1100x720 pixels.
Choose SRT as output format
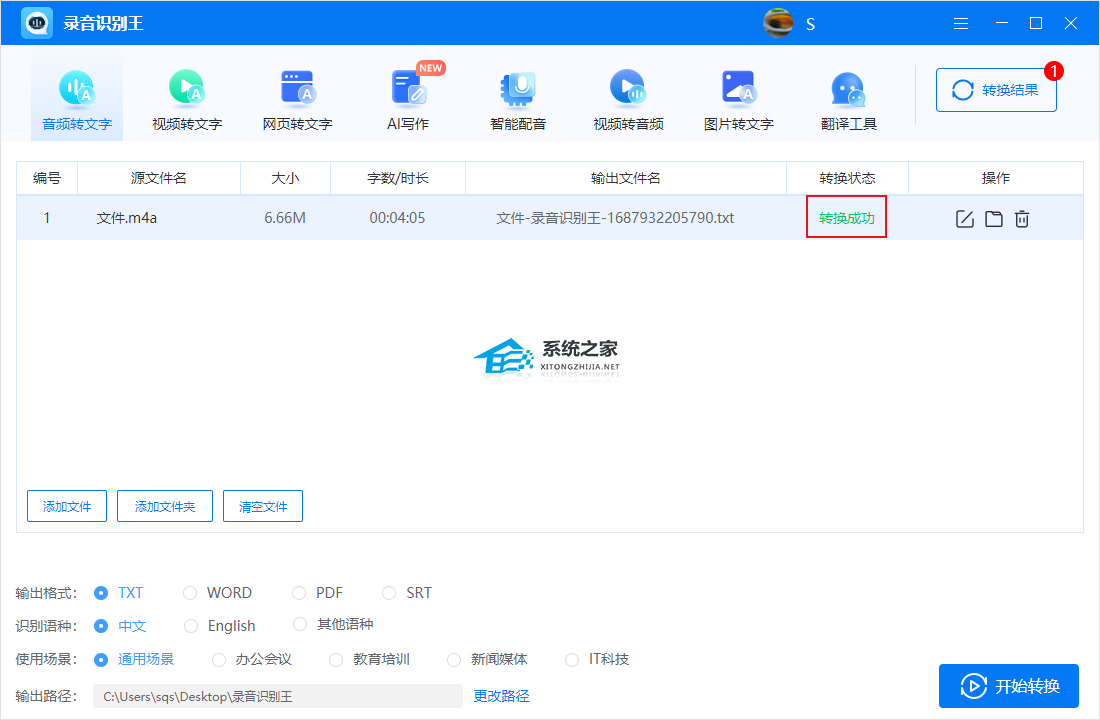pyautogui.click(x=389, y=593)
